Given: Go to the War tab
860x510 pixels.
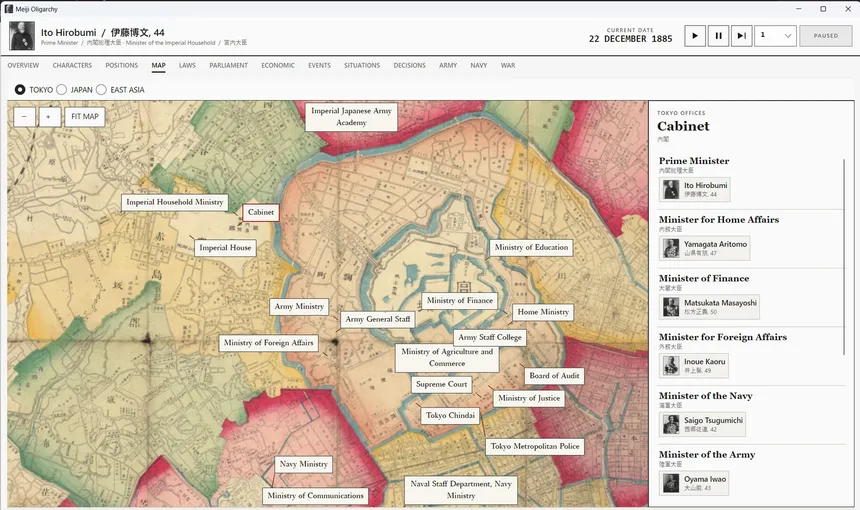Looking at the screenshot, I should pyautogui.click(x=508, y=65).
